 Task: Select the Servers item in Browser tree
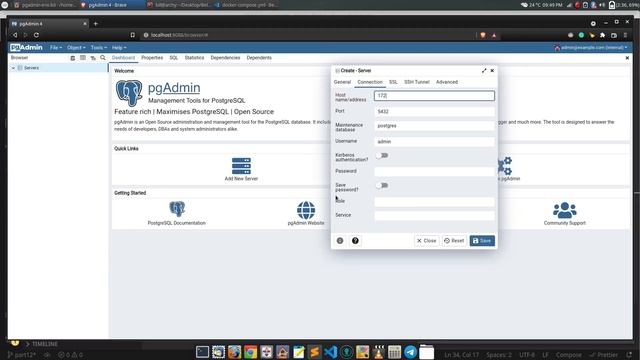point(31,68)
